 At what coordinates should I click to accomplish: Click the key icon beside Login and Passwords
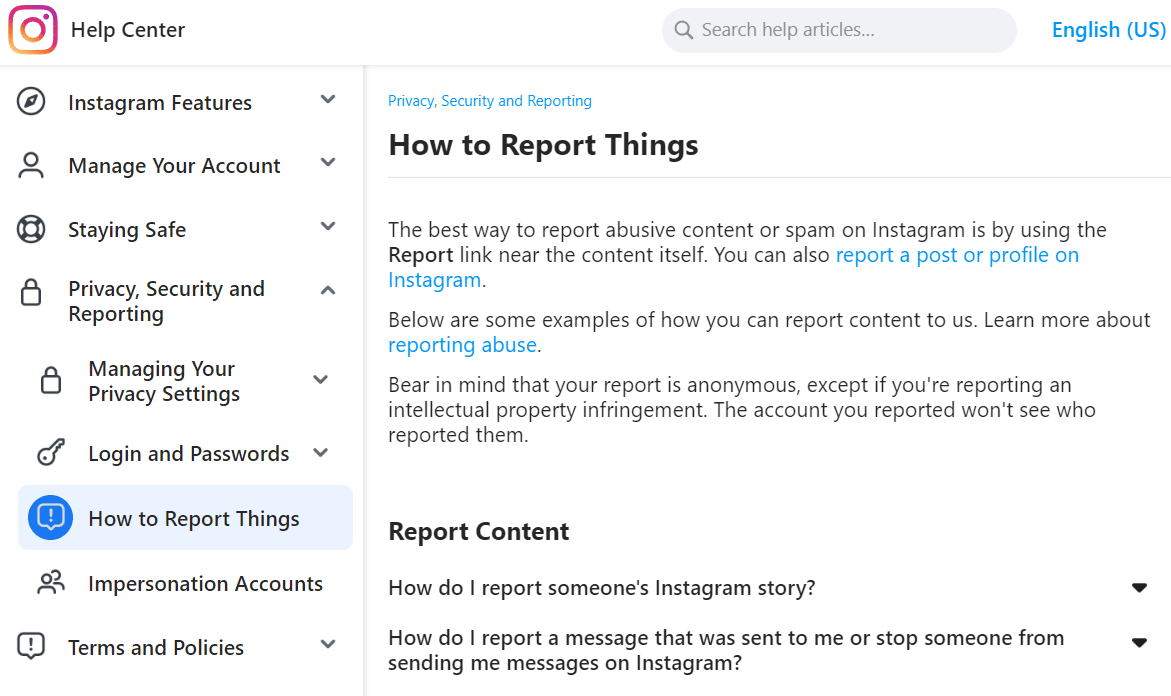51,453
